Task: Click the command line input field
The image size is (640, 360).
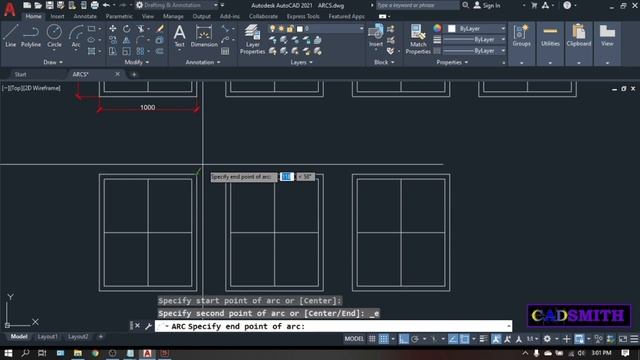Action: (333, 326)
